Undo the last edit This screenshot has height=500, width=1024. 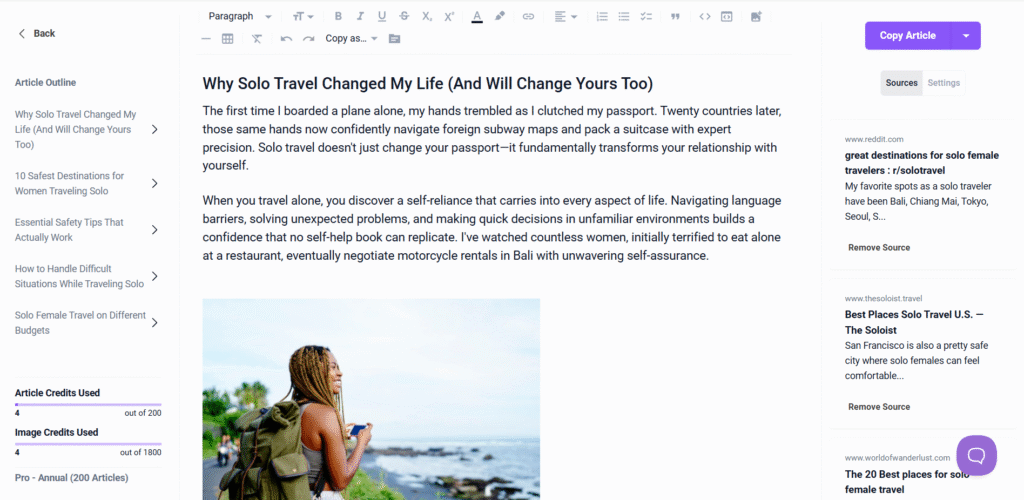(x=286, y=39)
